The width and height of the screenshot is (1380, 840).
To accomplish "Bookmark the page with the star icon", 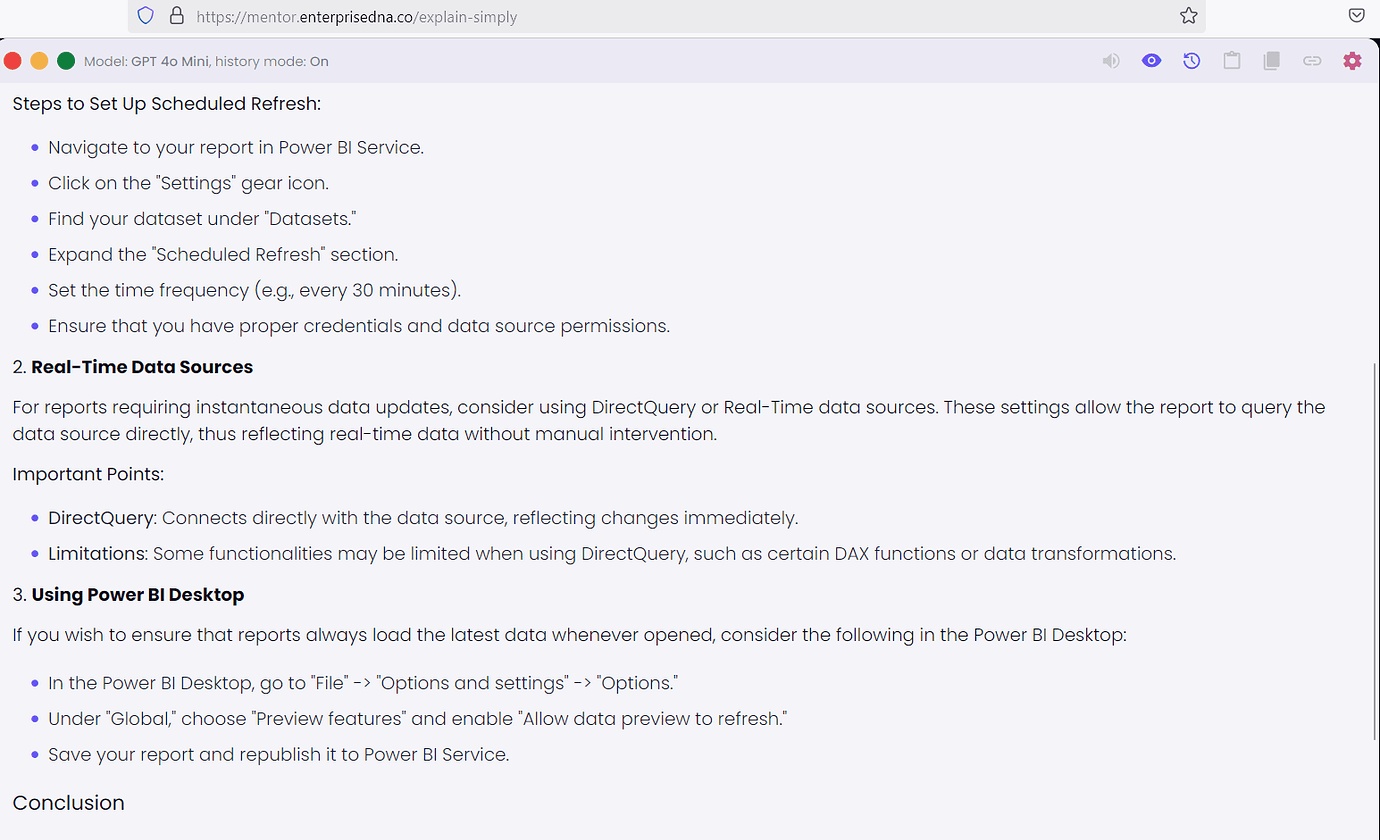I will pyautogui.click(x=1188, y=15).
